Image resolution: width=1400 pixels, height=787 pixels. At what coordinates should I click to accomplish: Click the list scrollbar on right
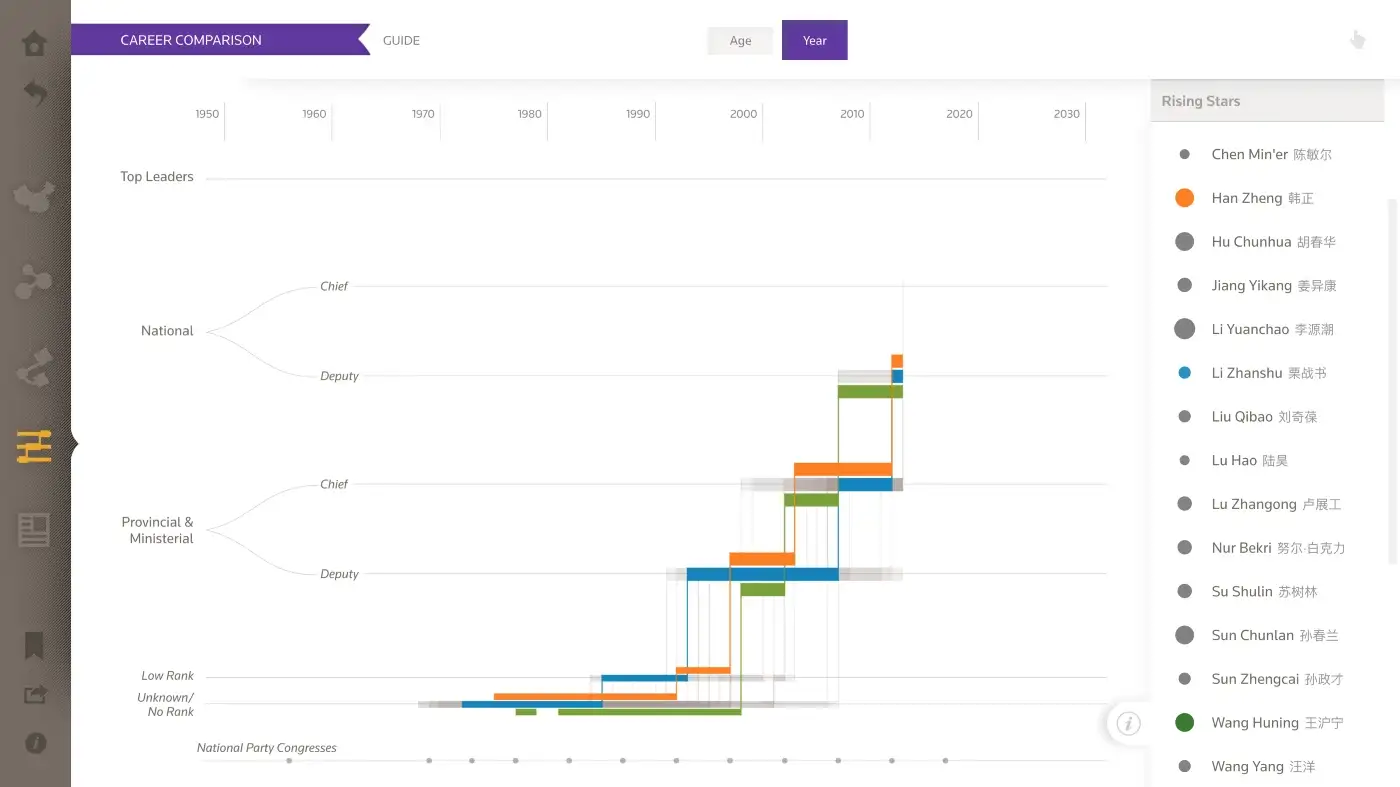(1391, 380)
